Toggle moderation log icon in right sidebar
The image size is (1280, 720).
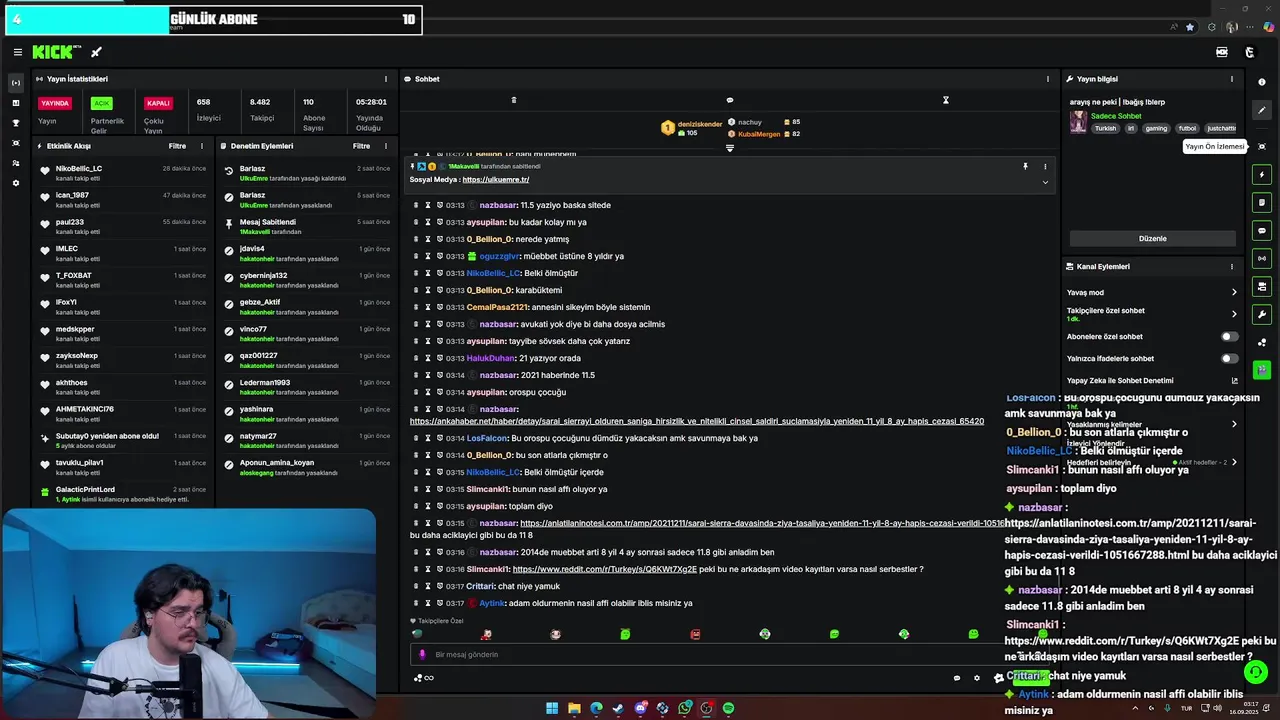(x=1262, y=203)
